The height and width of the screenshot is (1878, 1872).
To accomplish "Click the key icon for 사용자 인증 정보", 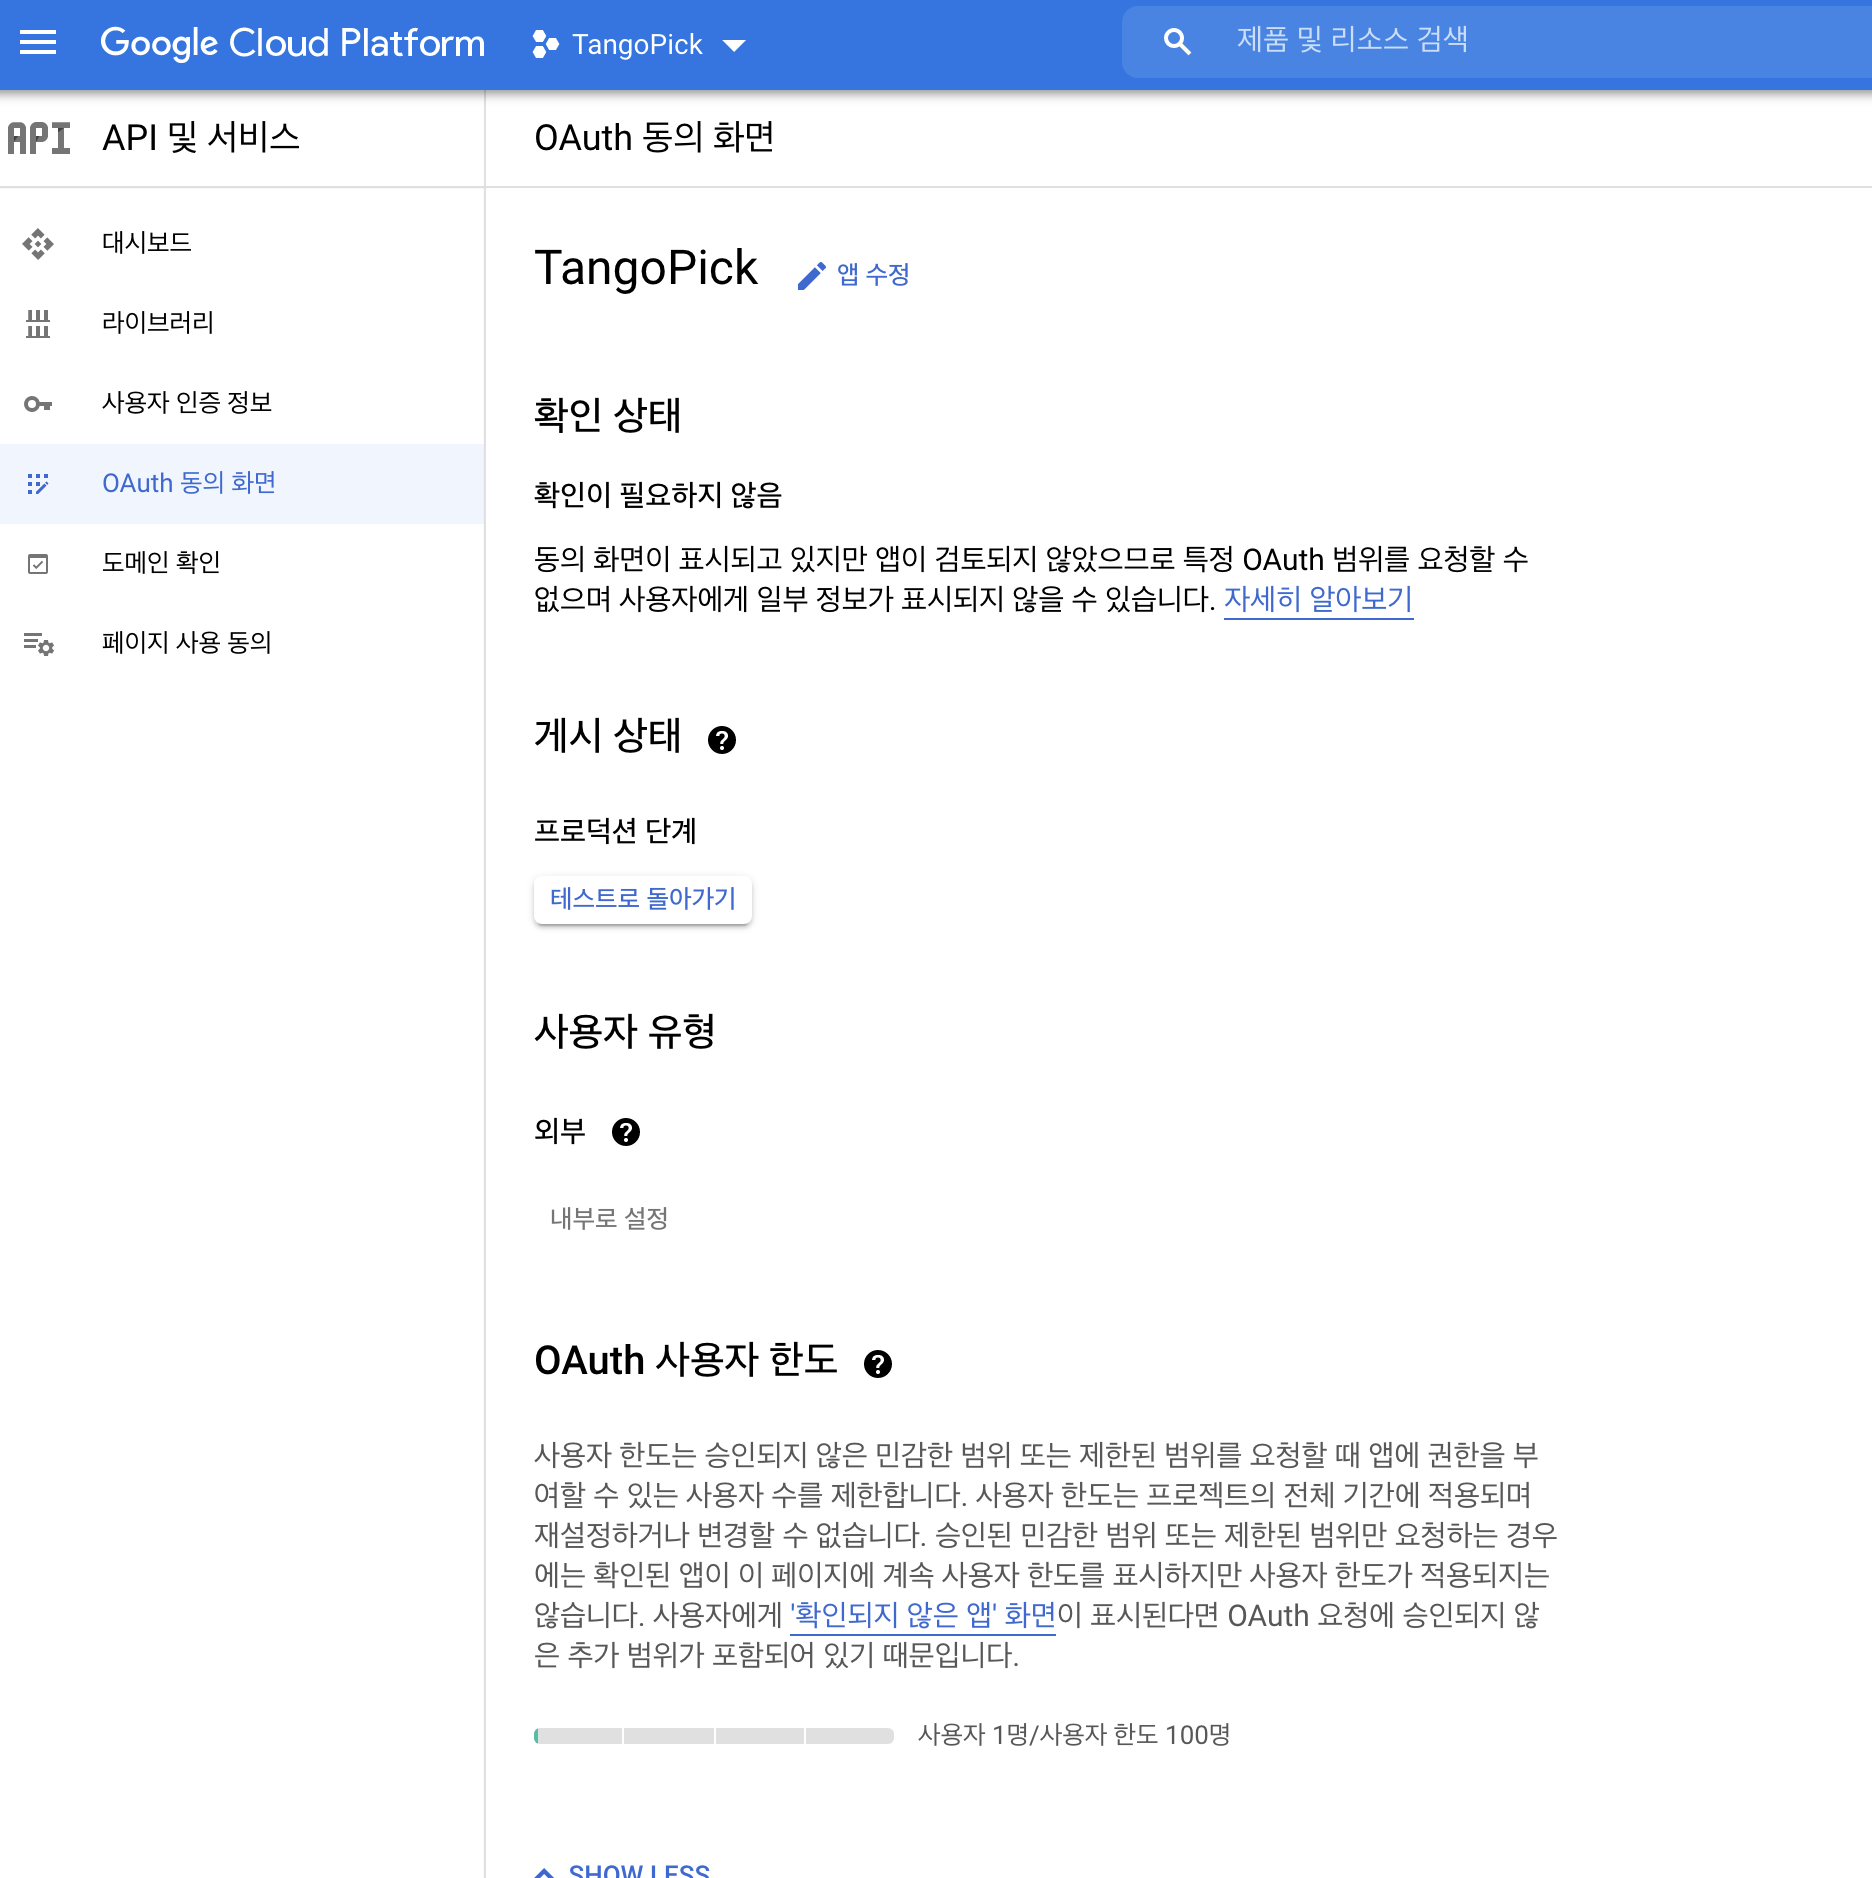I will (38, 404).
